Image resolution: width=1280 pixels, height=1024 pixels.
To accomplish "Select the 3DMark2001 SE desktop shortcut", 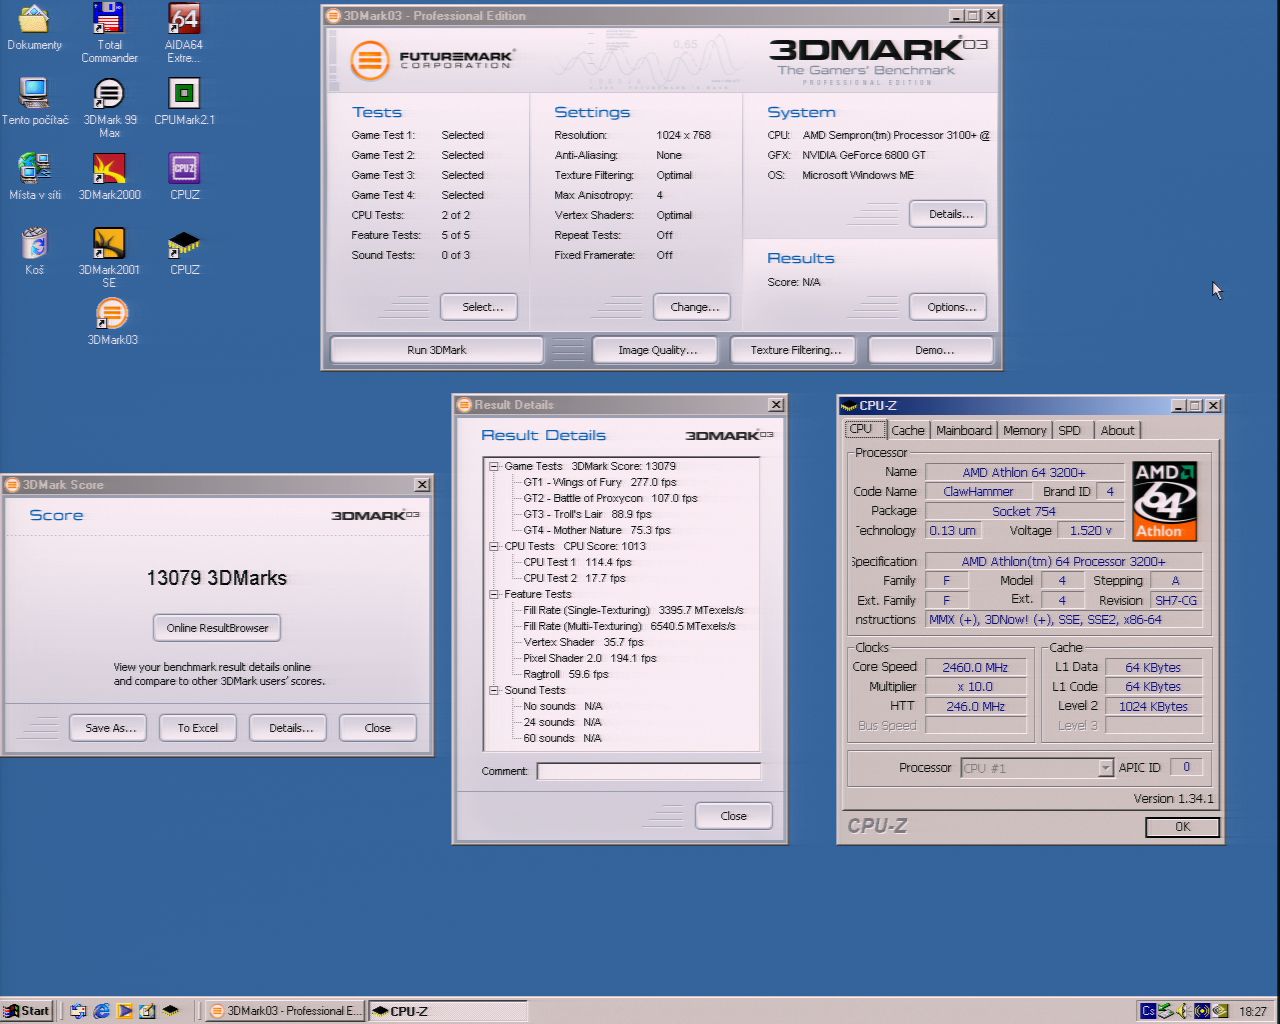I will pyautogui.click(x=109, y=258).
